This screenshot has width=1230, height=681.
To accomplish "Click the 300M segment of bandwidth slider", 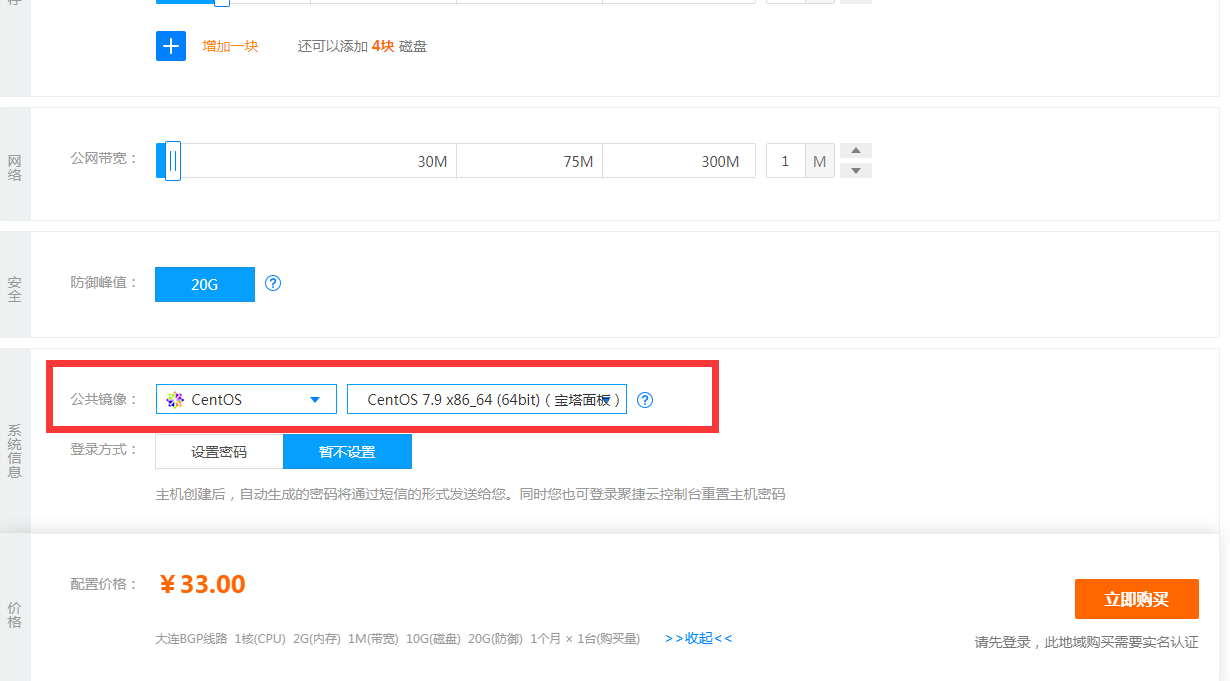I will pos(679,161).
